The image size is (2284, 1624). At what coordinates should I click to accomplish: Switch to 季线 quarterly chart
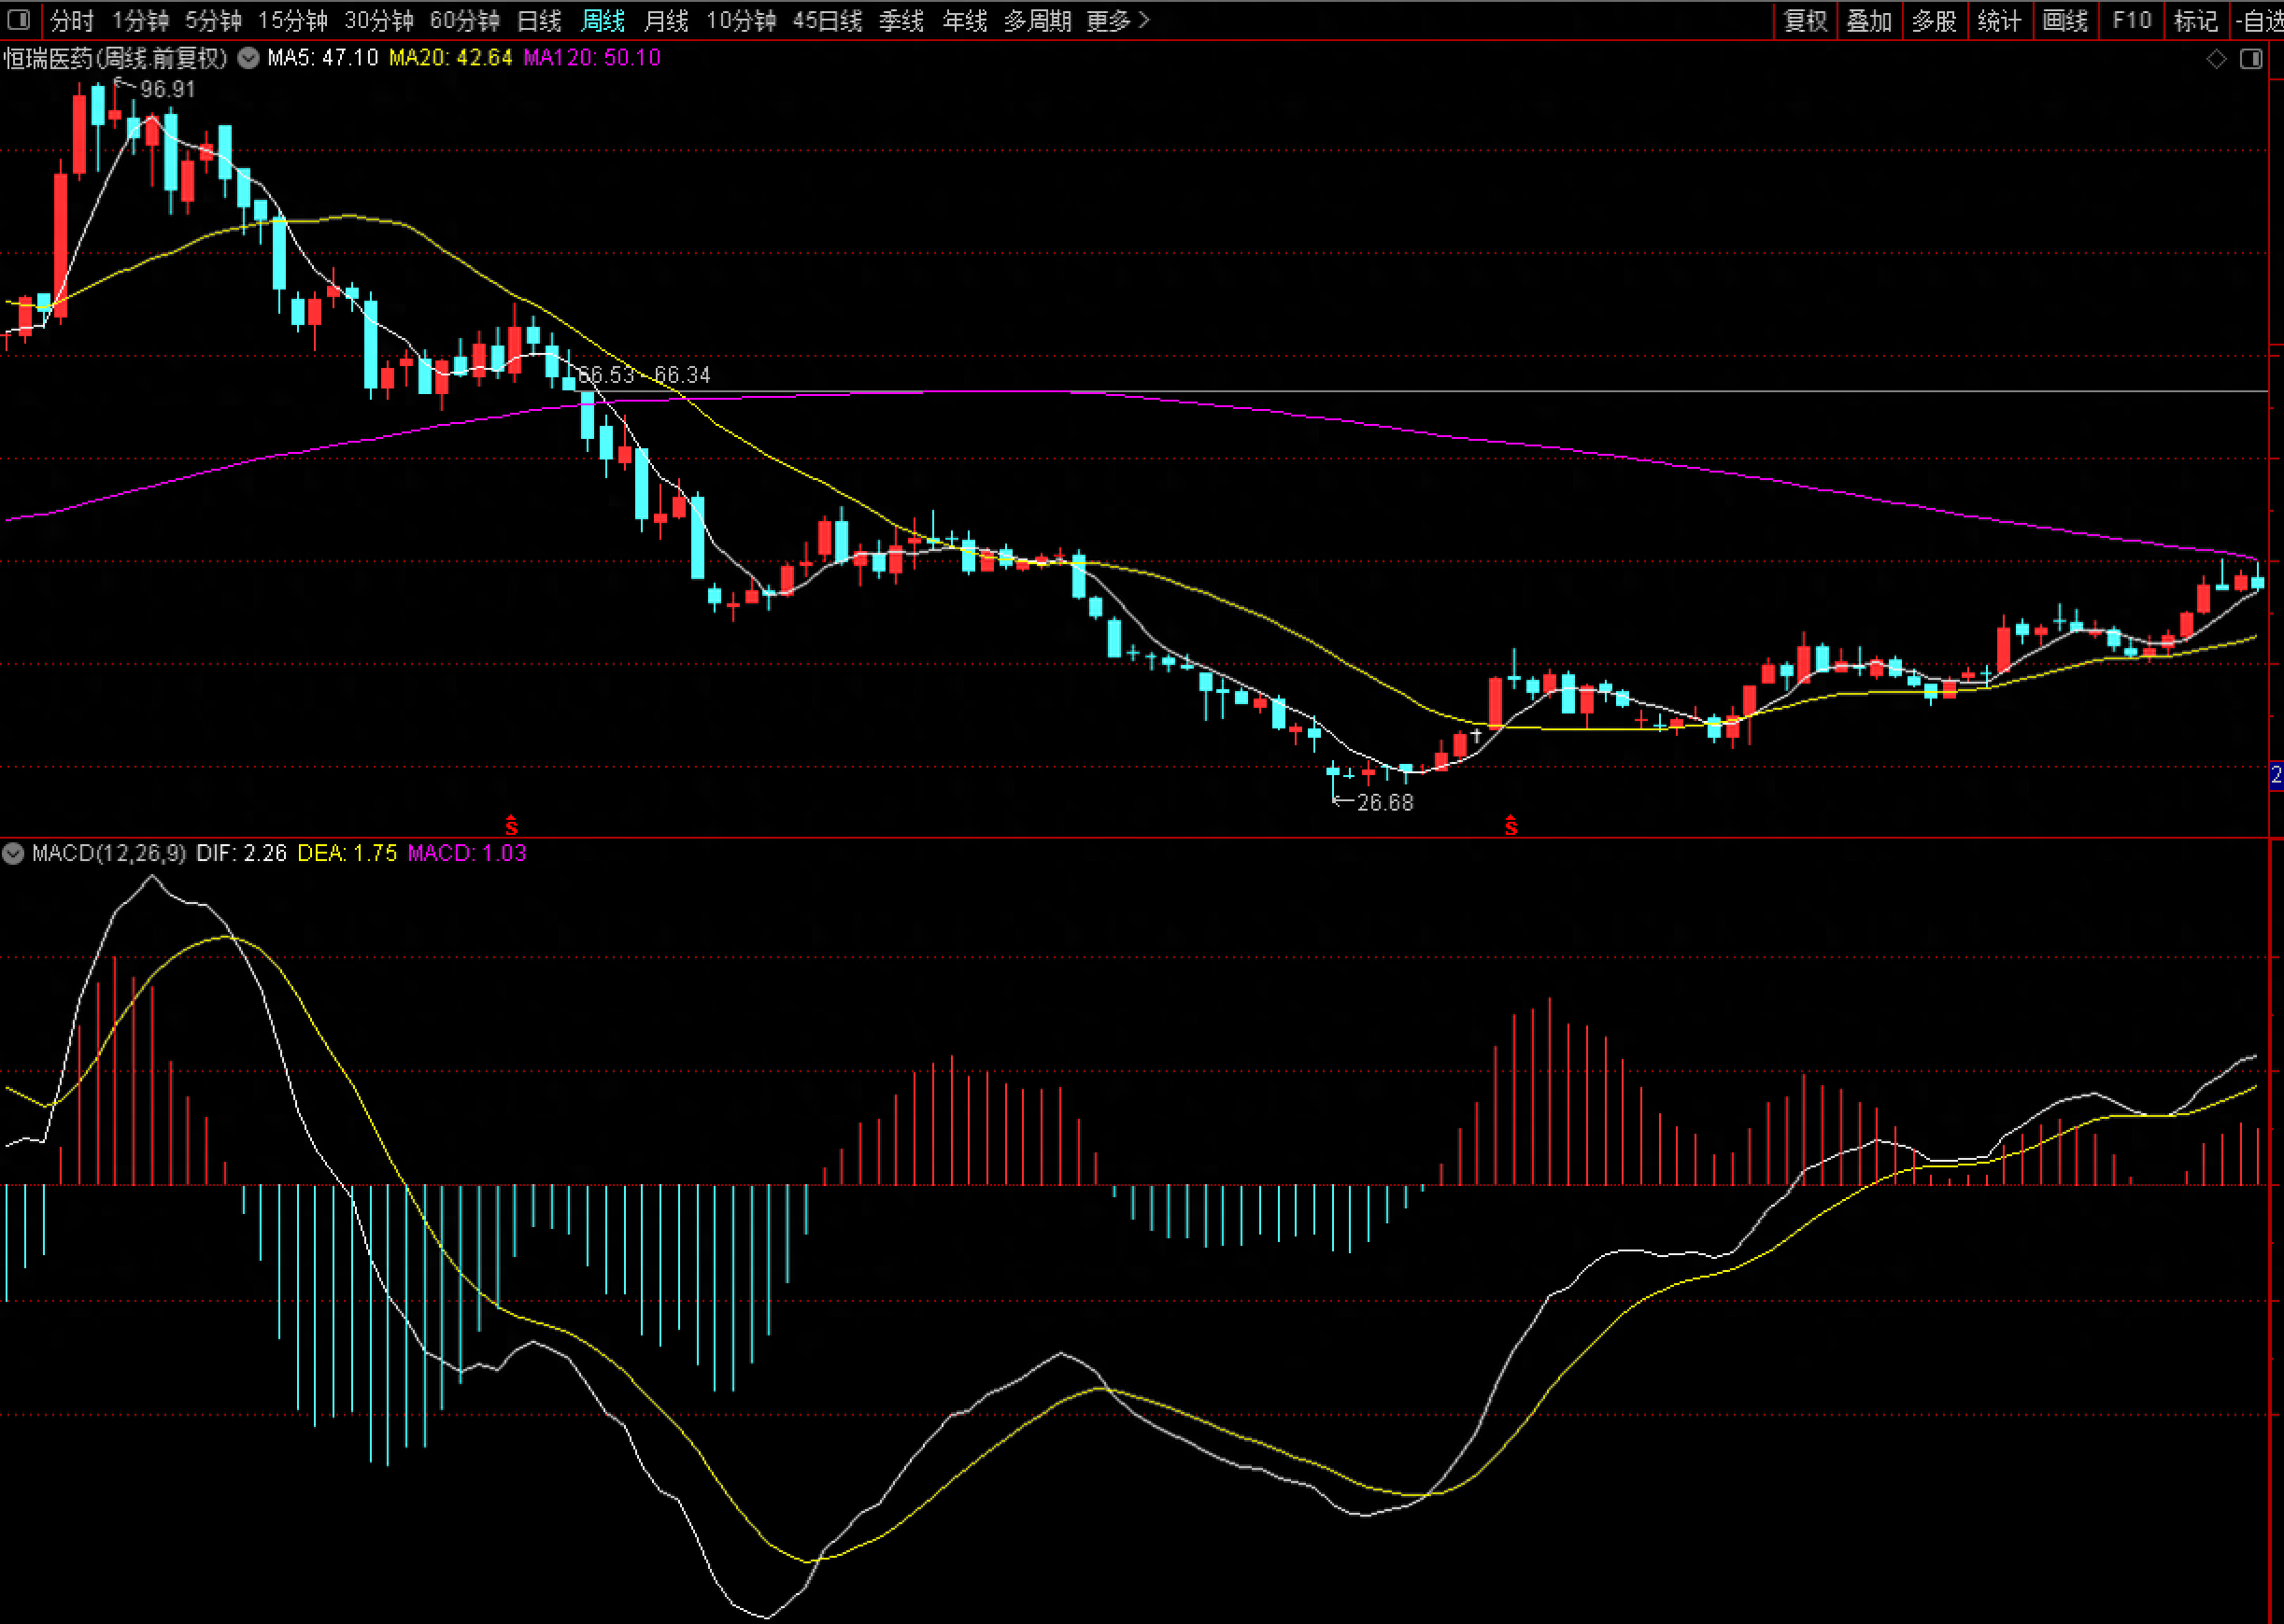[x=901, y=20]
